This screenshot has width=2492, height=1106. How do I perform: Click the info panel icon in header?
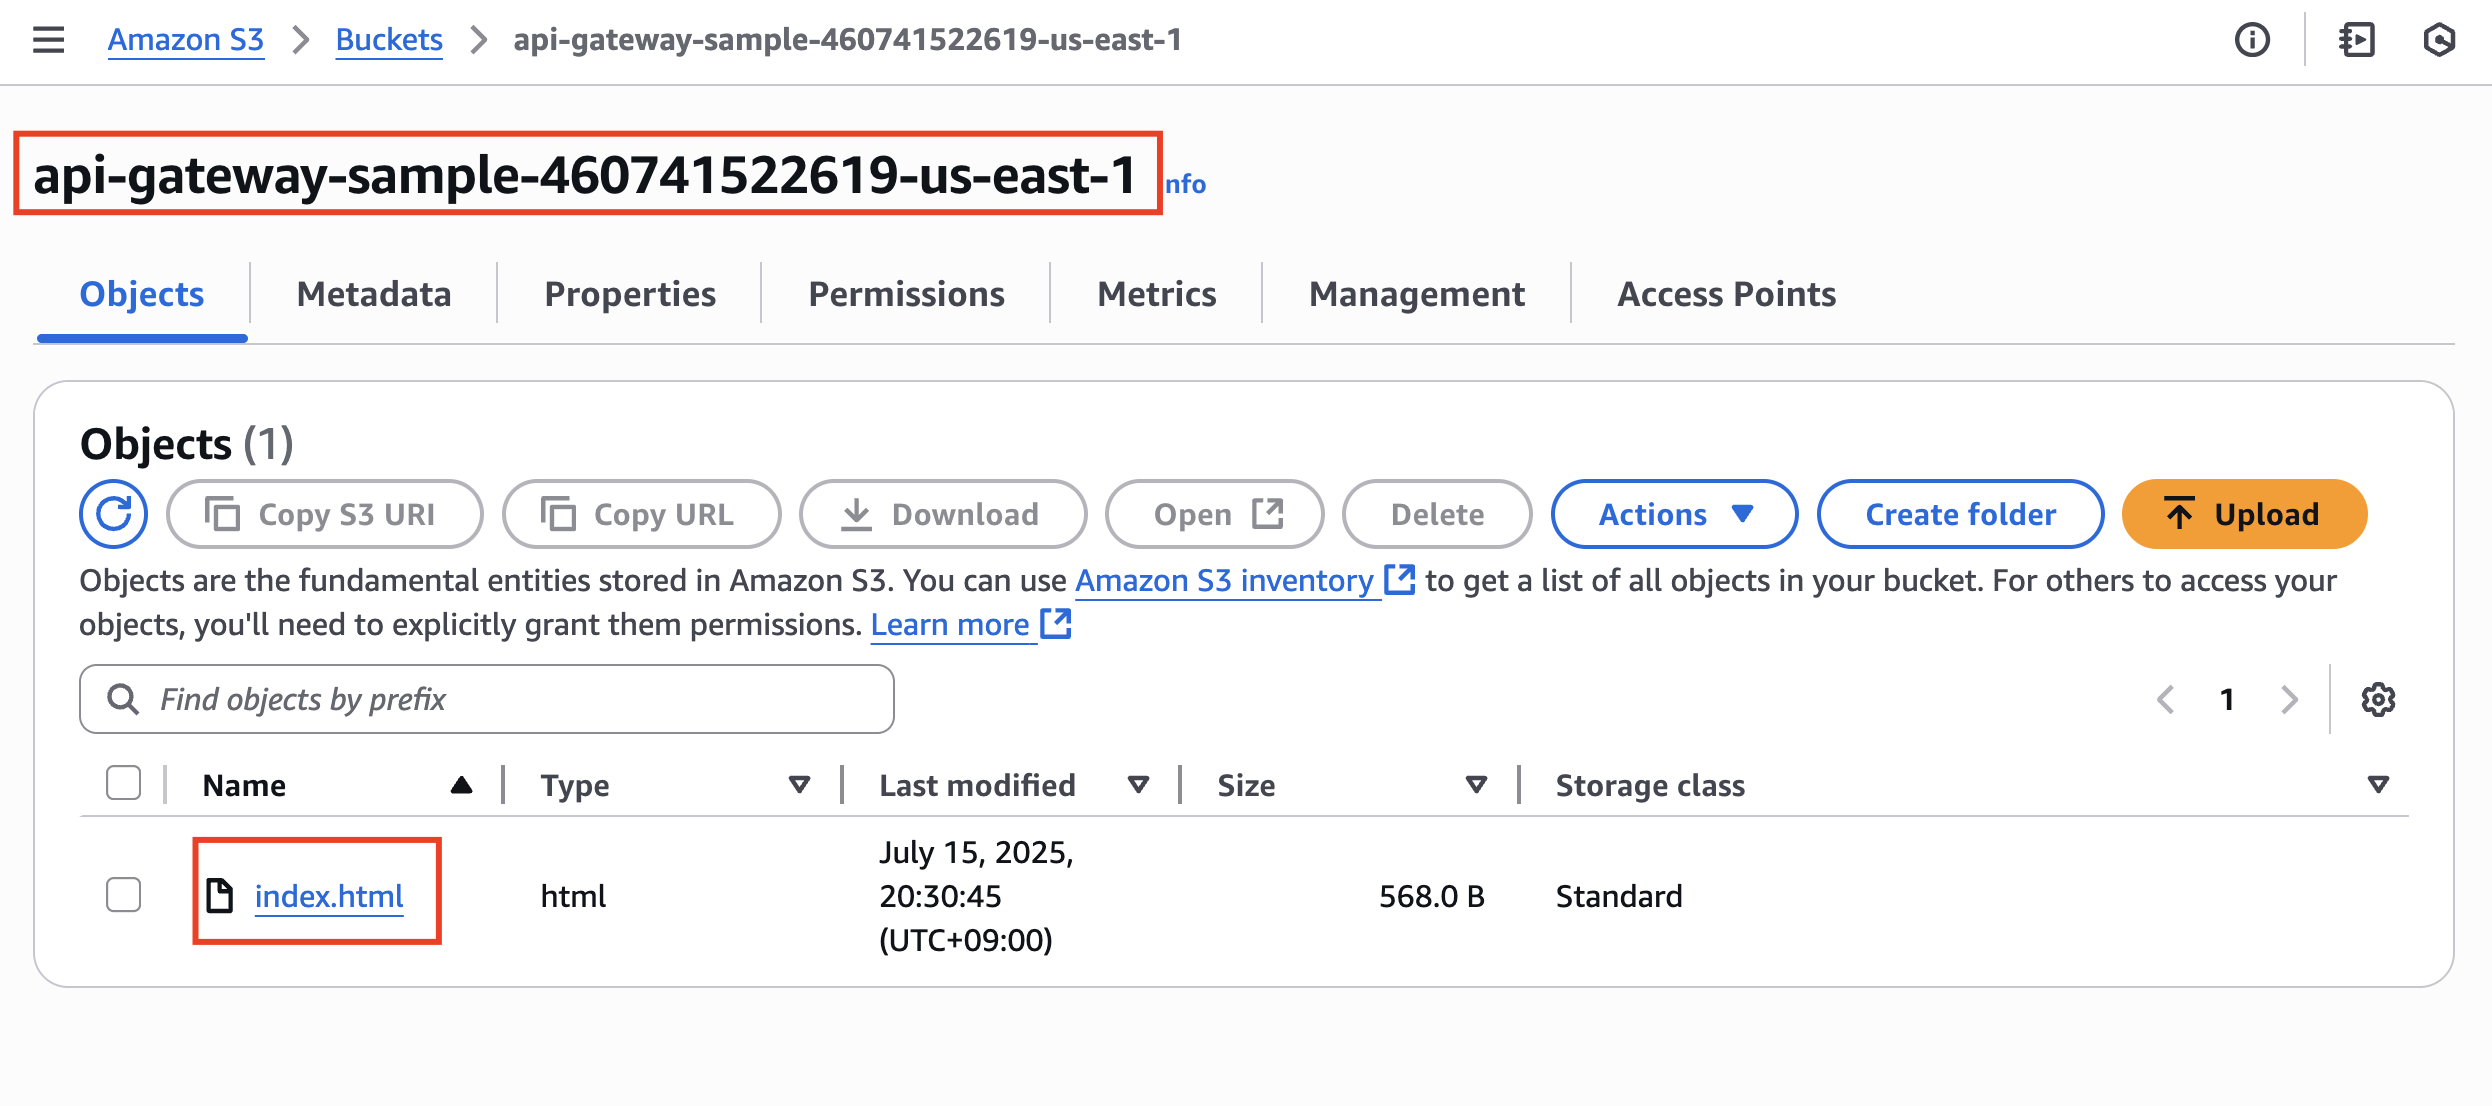pos(2252,40)
